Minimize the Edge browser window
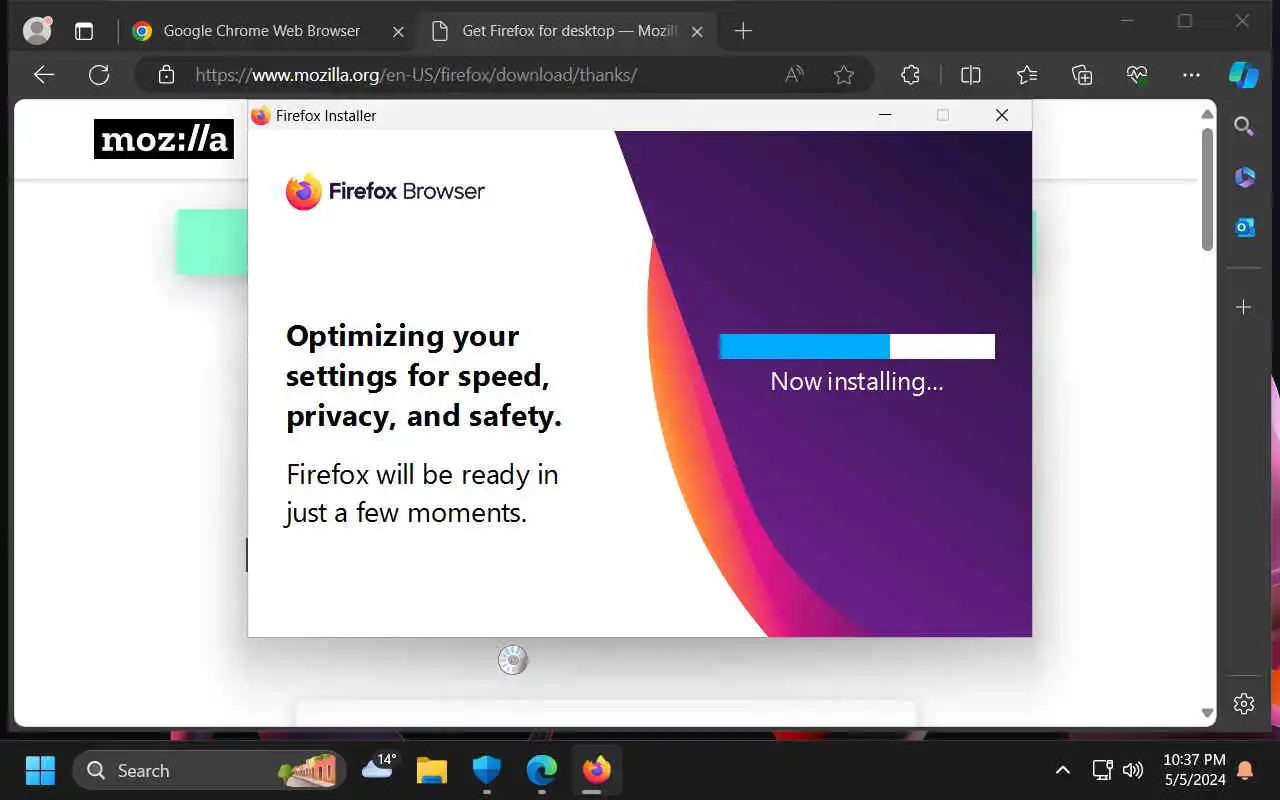The image size is (1280, 800). [1127, 21]
